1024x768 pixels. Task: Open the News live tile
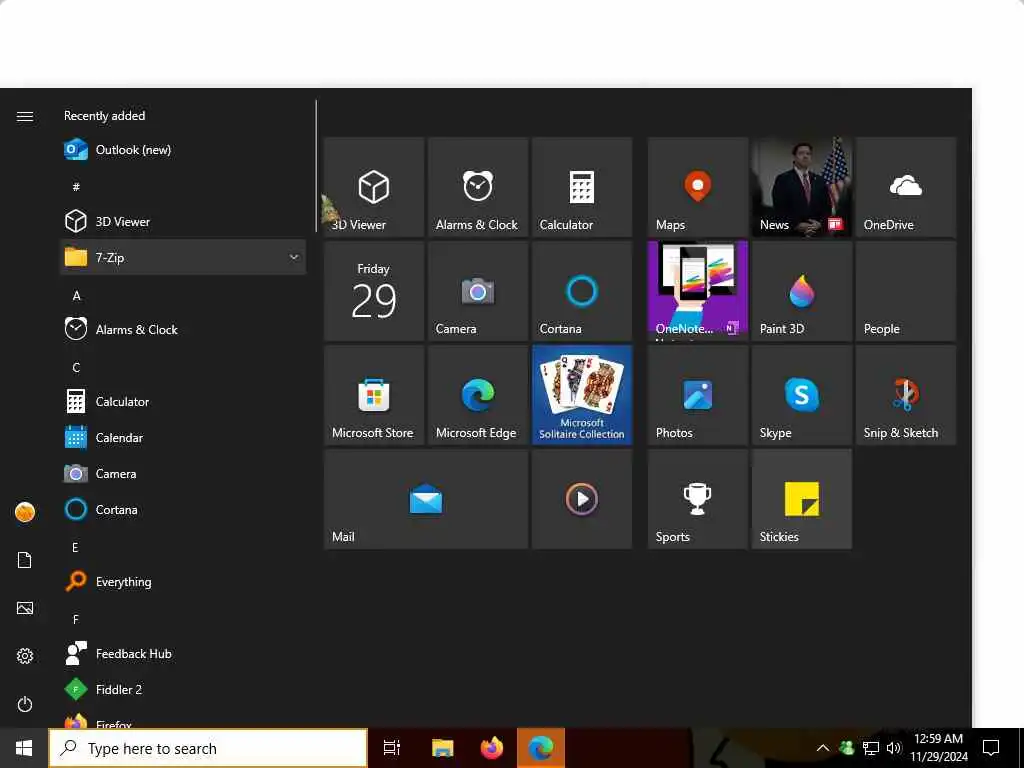801,187
